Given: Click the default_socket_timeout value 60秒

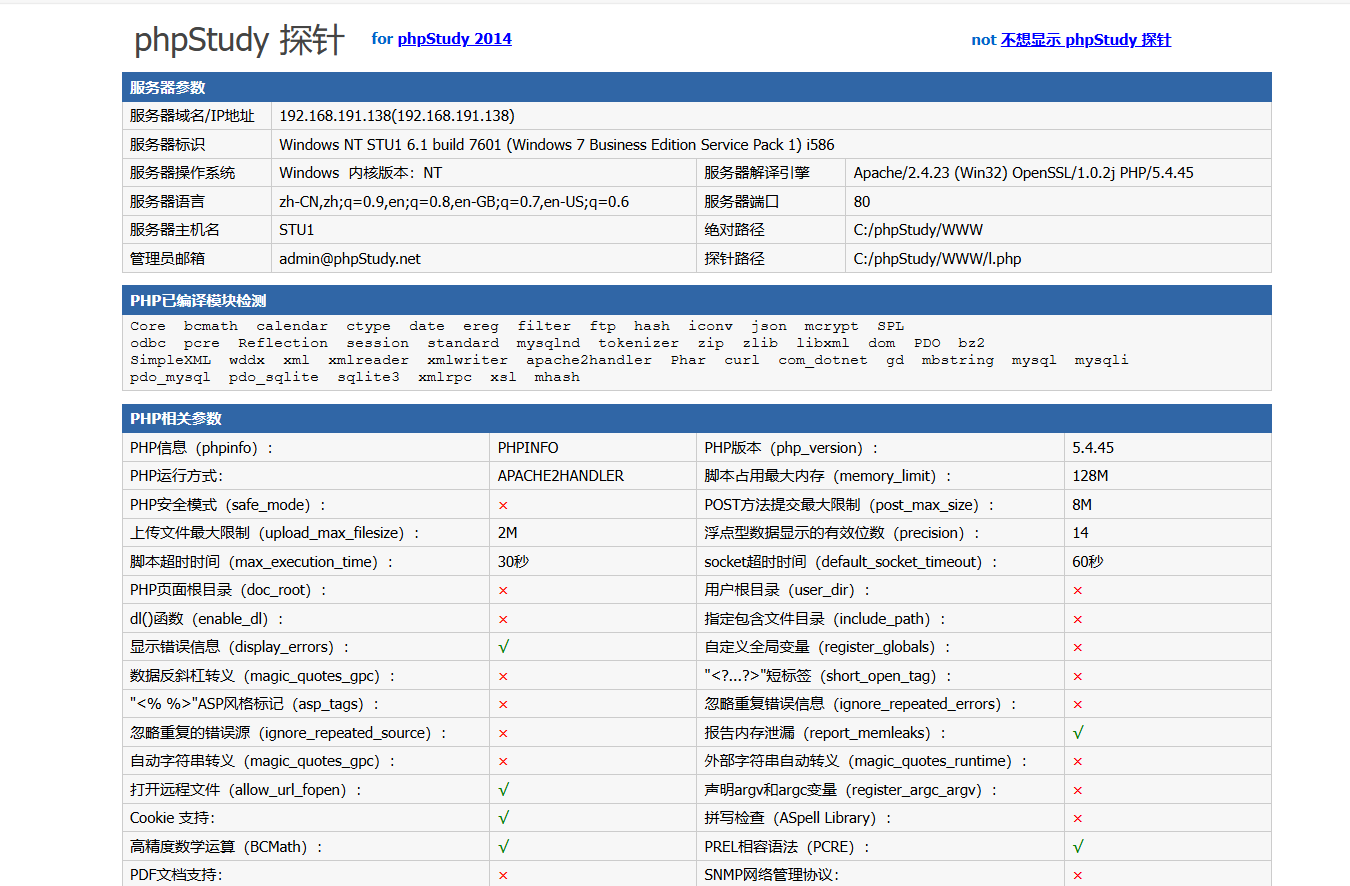Looking at the screenshot, I should [x=1088, y=562].
